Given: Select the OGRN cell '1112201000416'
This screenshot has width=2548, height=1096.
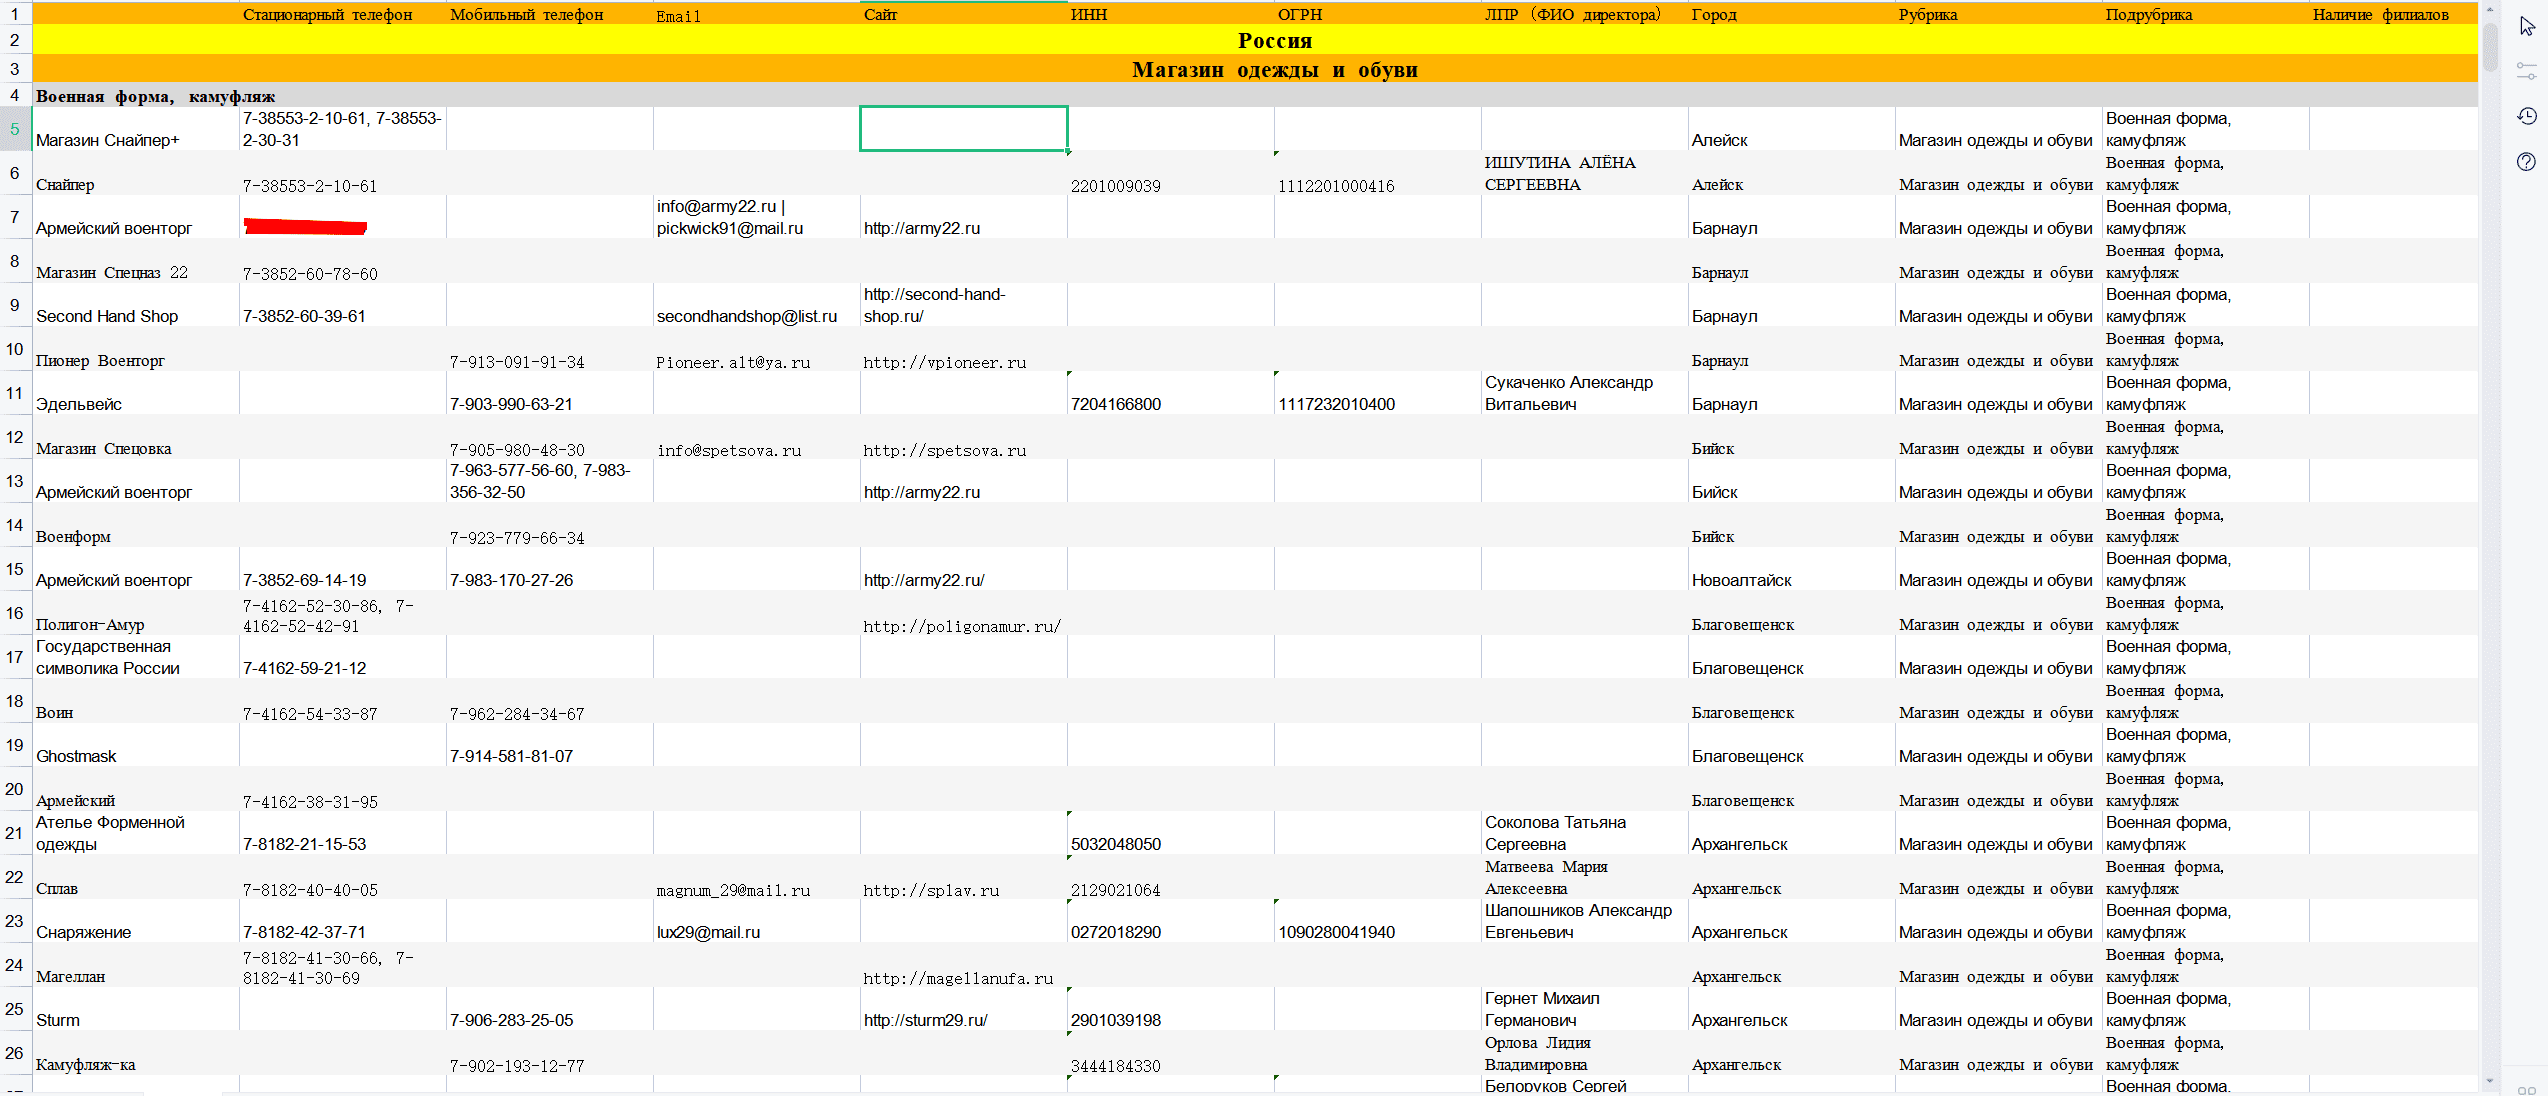Looking at the screenshot, I should tap(1378, 173).
